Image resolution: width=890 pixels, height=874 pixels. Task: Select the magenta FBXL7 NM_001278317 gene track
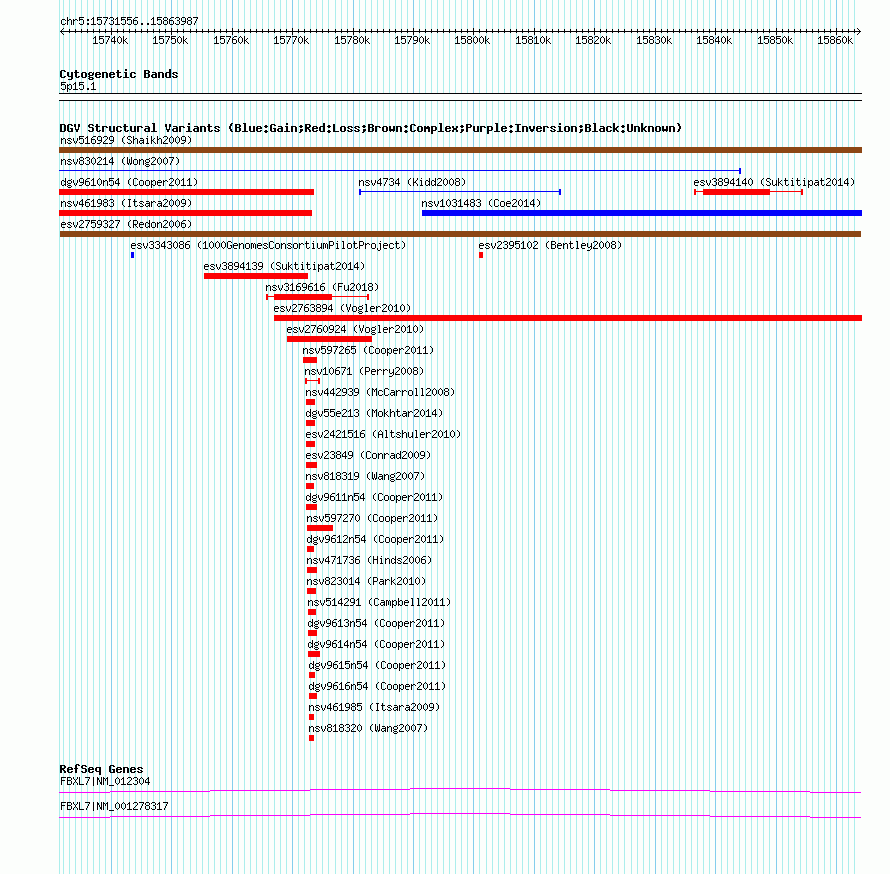[460, 816]
